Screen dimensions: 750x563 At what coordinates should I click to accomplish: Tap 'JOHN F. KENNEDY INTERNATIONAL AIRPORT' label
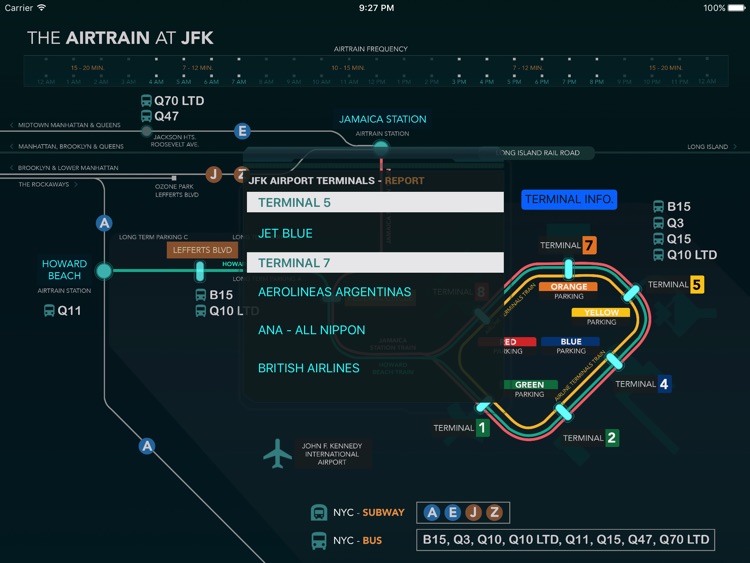332,454
